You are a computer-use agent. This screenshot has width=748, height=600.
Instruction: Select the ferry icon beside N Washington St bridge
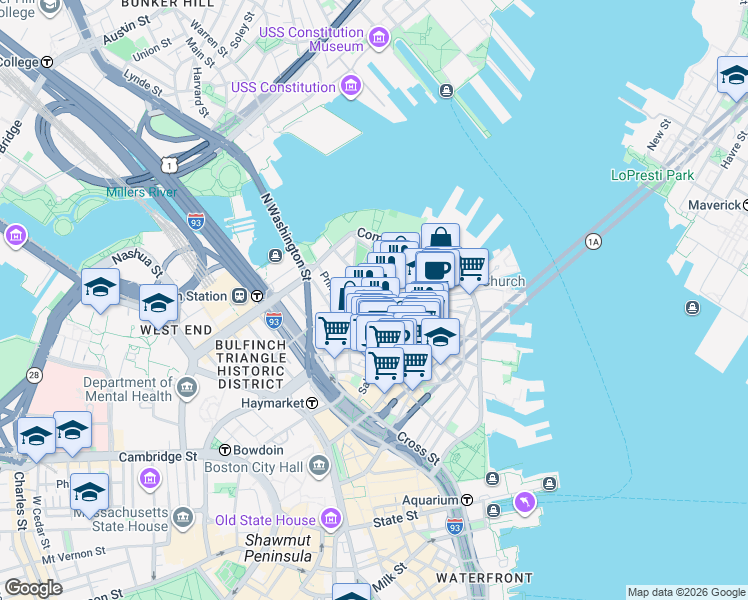(275, 256)
